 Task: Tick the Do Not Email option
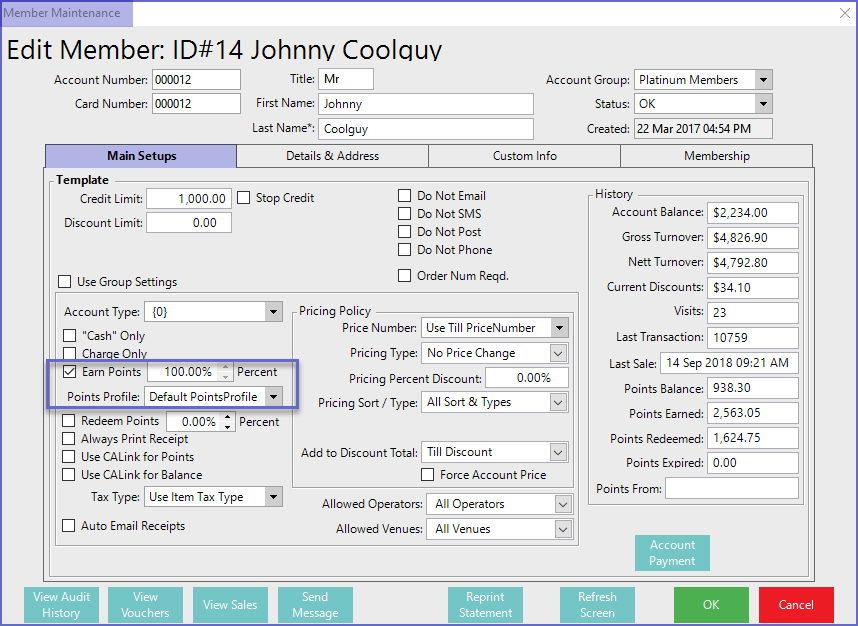pyautogui.click(x=405, y=196)
